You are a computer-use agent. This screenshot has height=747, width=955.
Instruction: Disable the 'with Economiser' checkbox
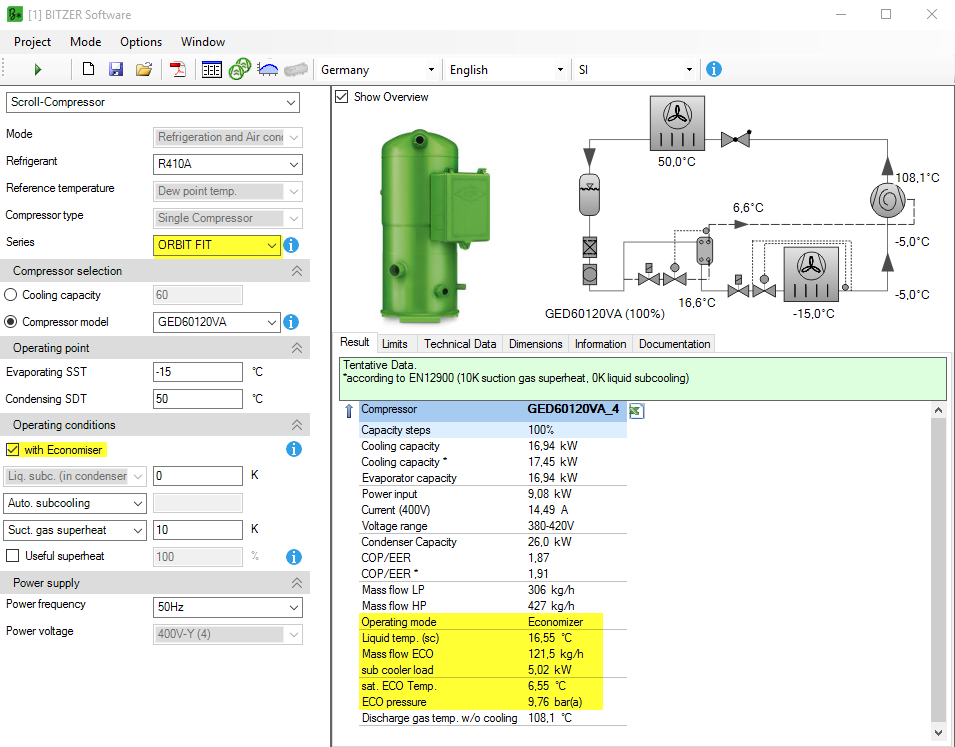[x=13, y=450]
